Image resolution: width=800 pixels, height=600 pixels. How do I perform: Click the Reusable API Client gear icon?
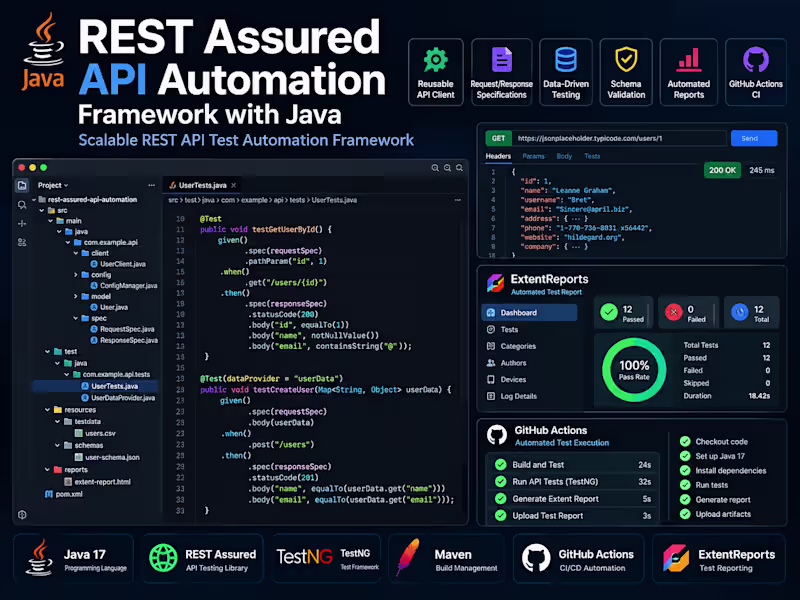coord(435,60)
